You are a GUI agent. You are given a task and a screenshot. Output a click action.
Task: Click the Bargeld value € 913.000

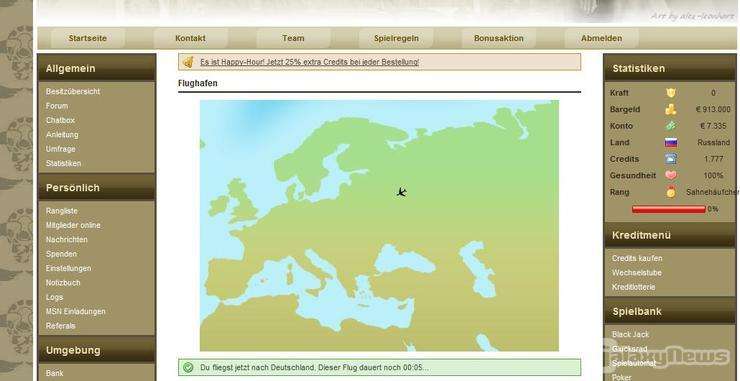713,109
